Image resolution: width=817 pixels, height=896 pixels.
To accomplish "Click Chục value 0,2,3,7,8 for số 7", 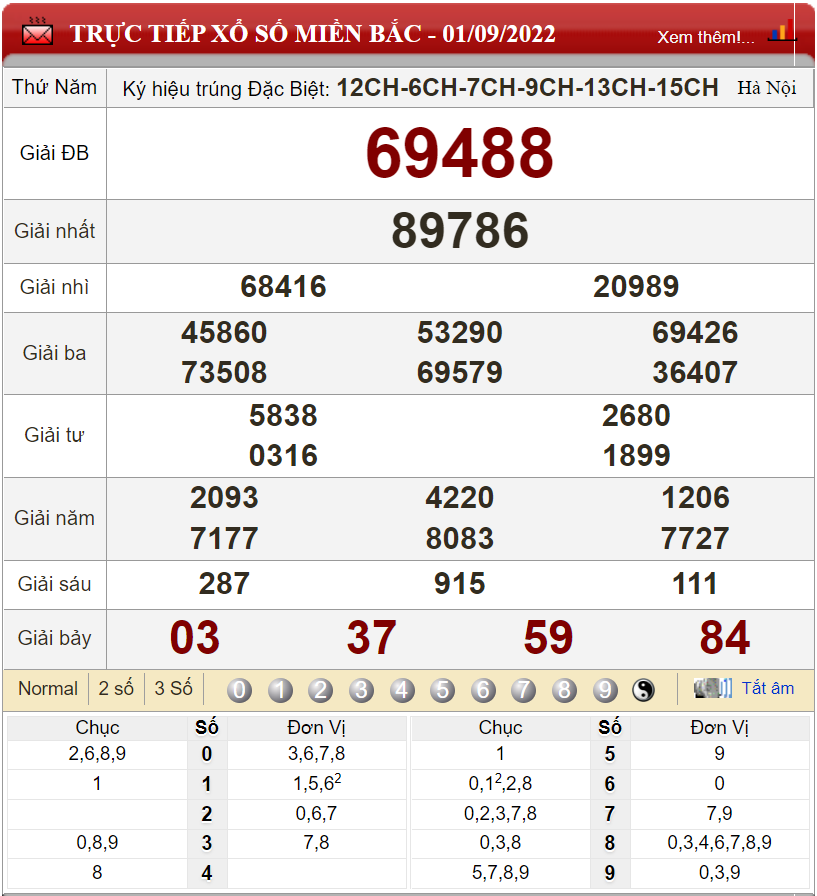I will (500, 813).
